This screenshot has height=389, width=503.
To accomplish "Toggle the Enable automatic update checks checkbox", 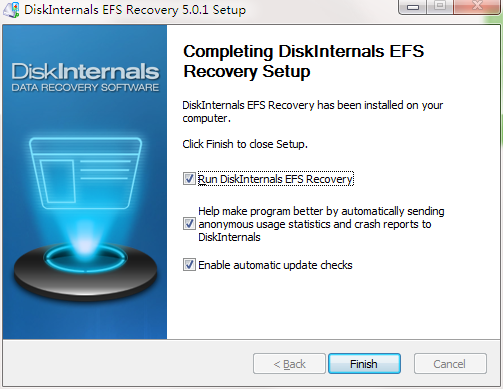I will tap(189, 265).
